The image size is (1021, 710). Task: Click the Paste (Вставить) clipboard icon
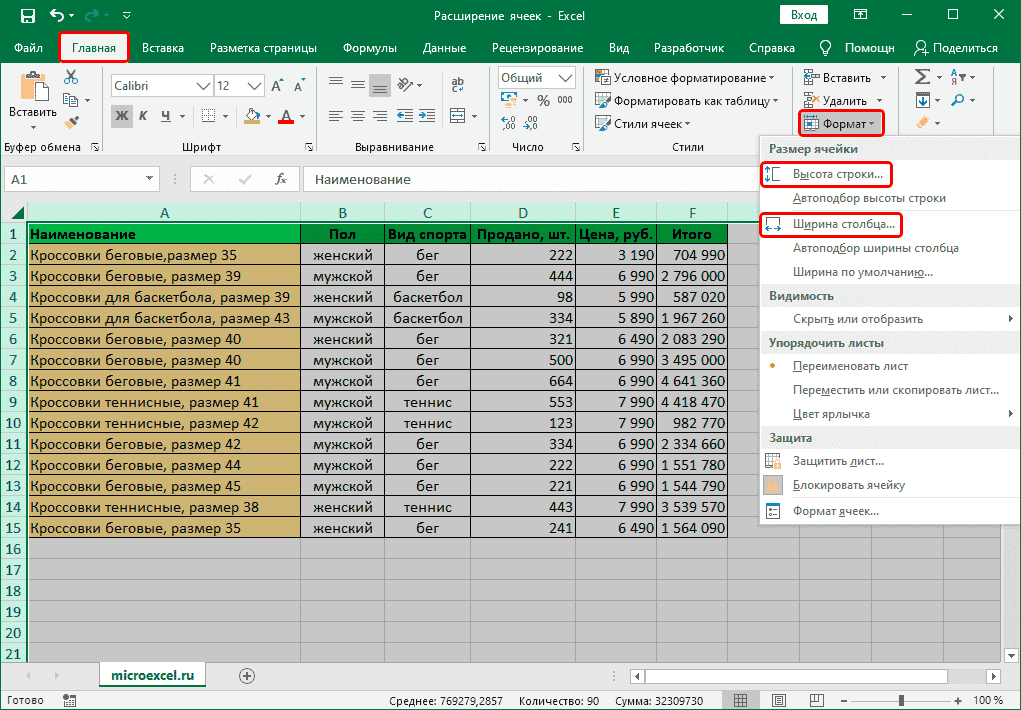tap(33, 88)
